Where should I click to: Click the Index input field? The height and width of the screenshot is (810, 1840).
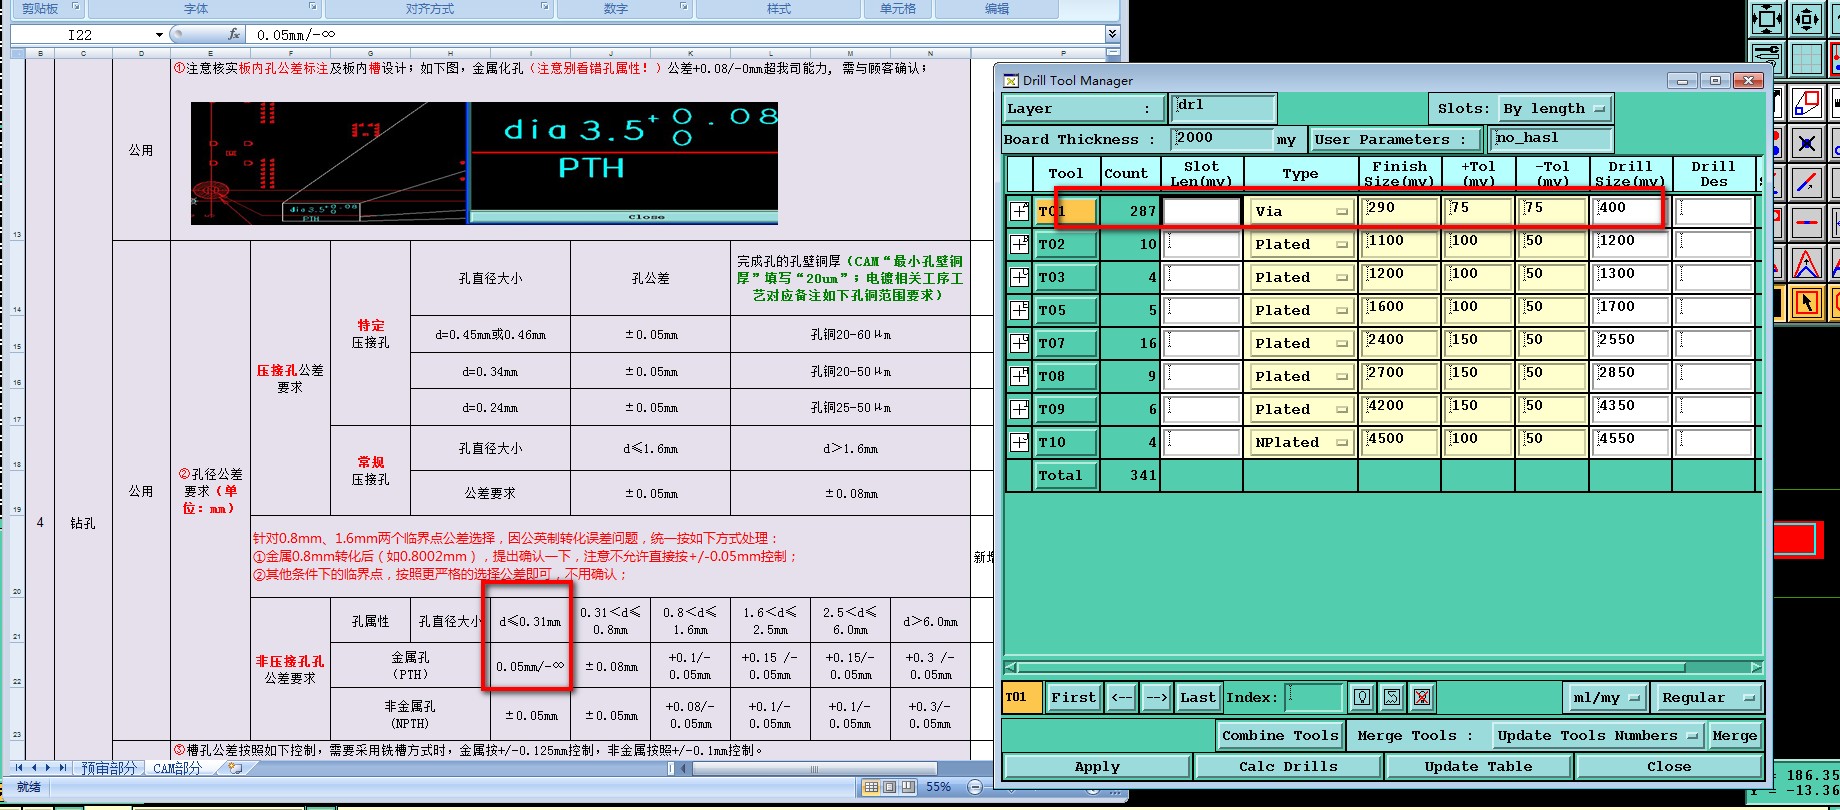tap(1314, 697)
